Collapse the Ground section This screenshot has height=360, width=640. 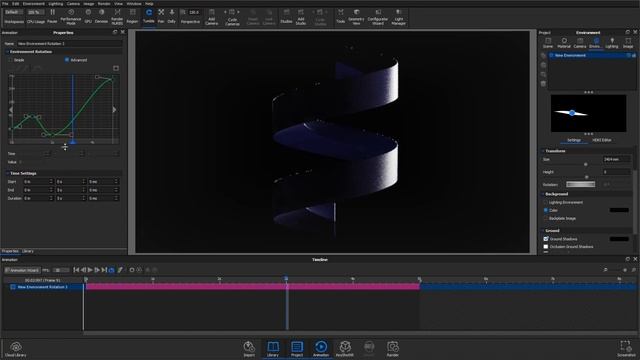543,231
